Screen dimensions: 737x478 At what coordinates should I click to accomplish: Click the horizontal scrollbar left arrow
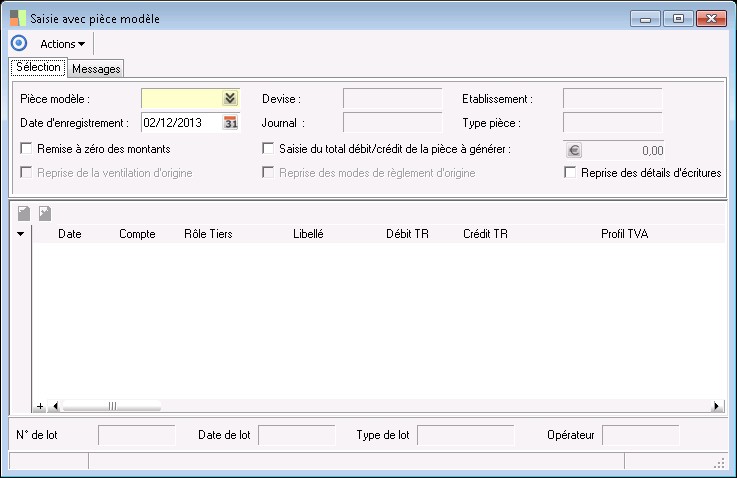click(55, 406)
